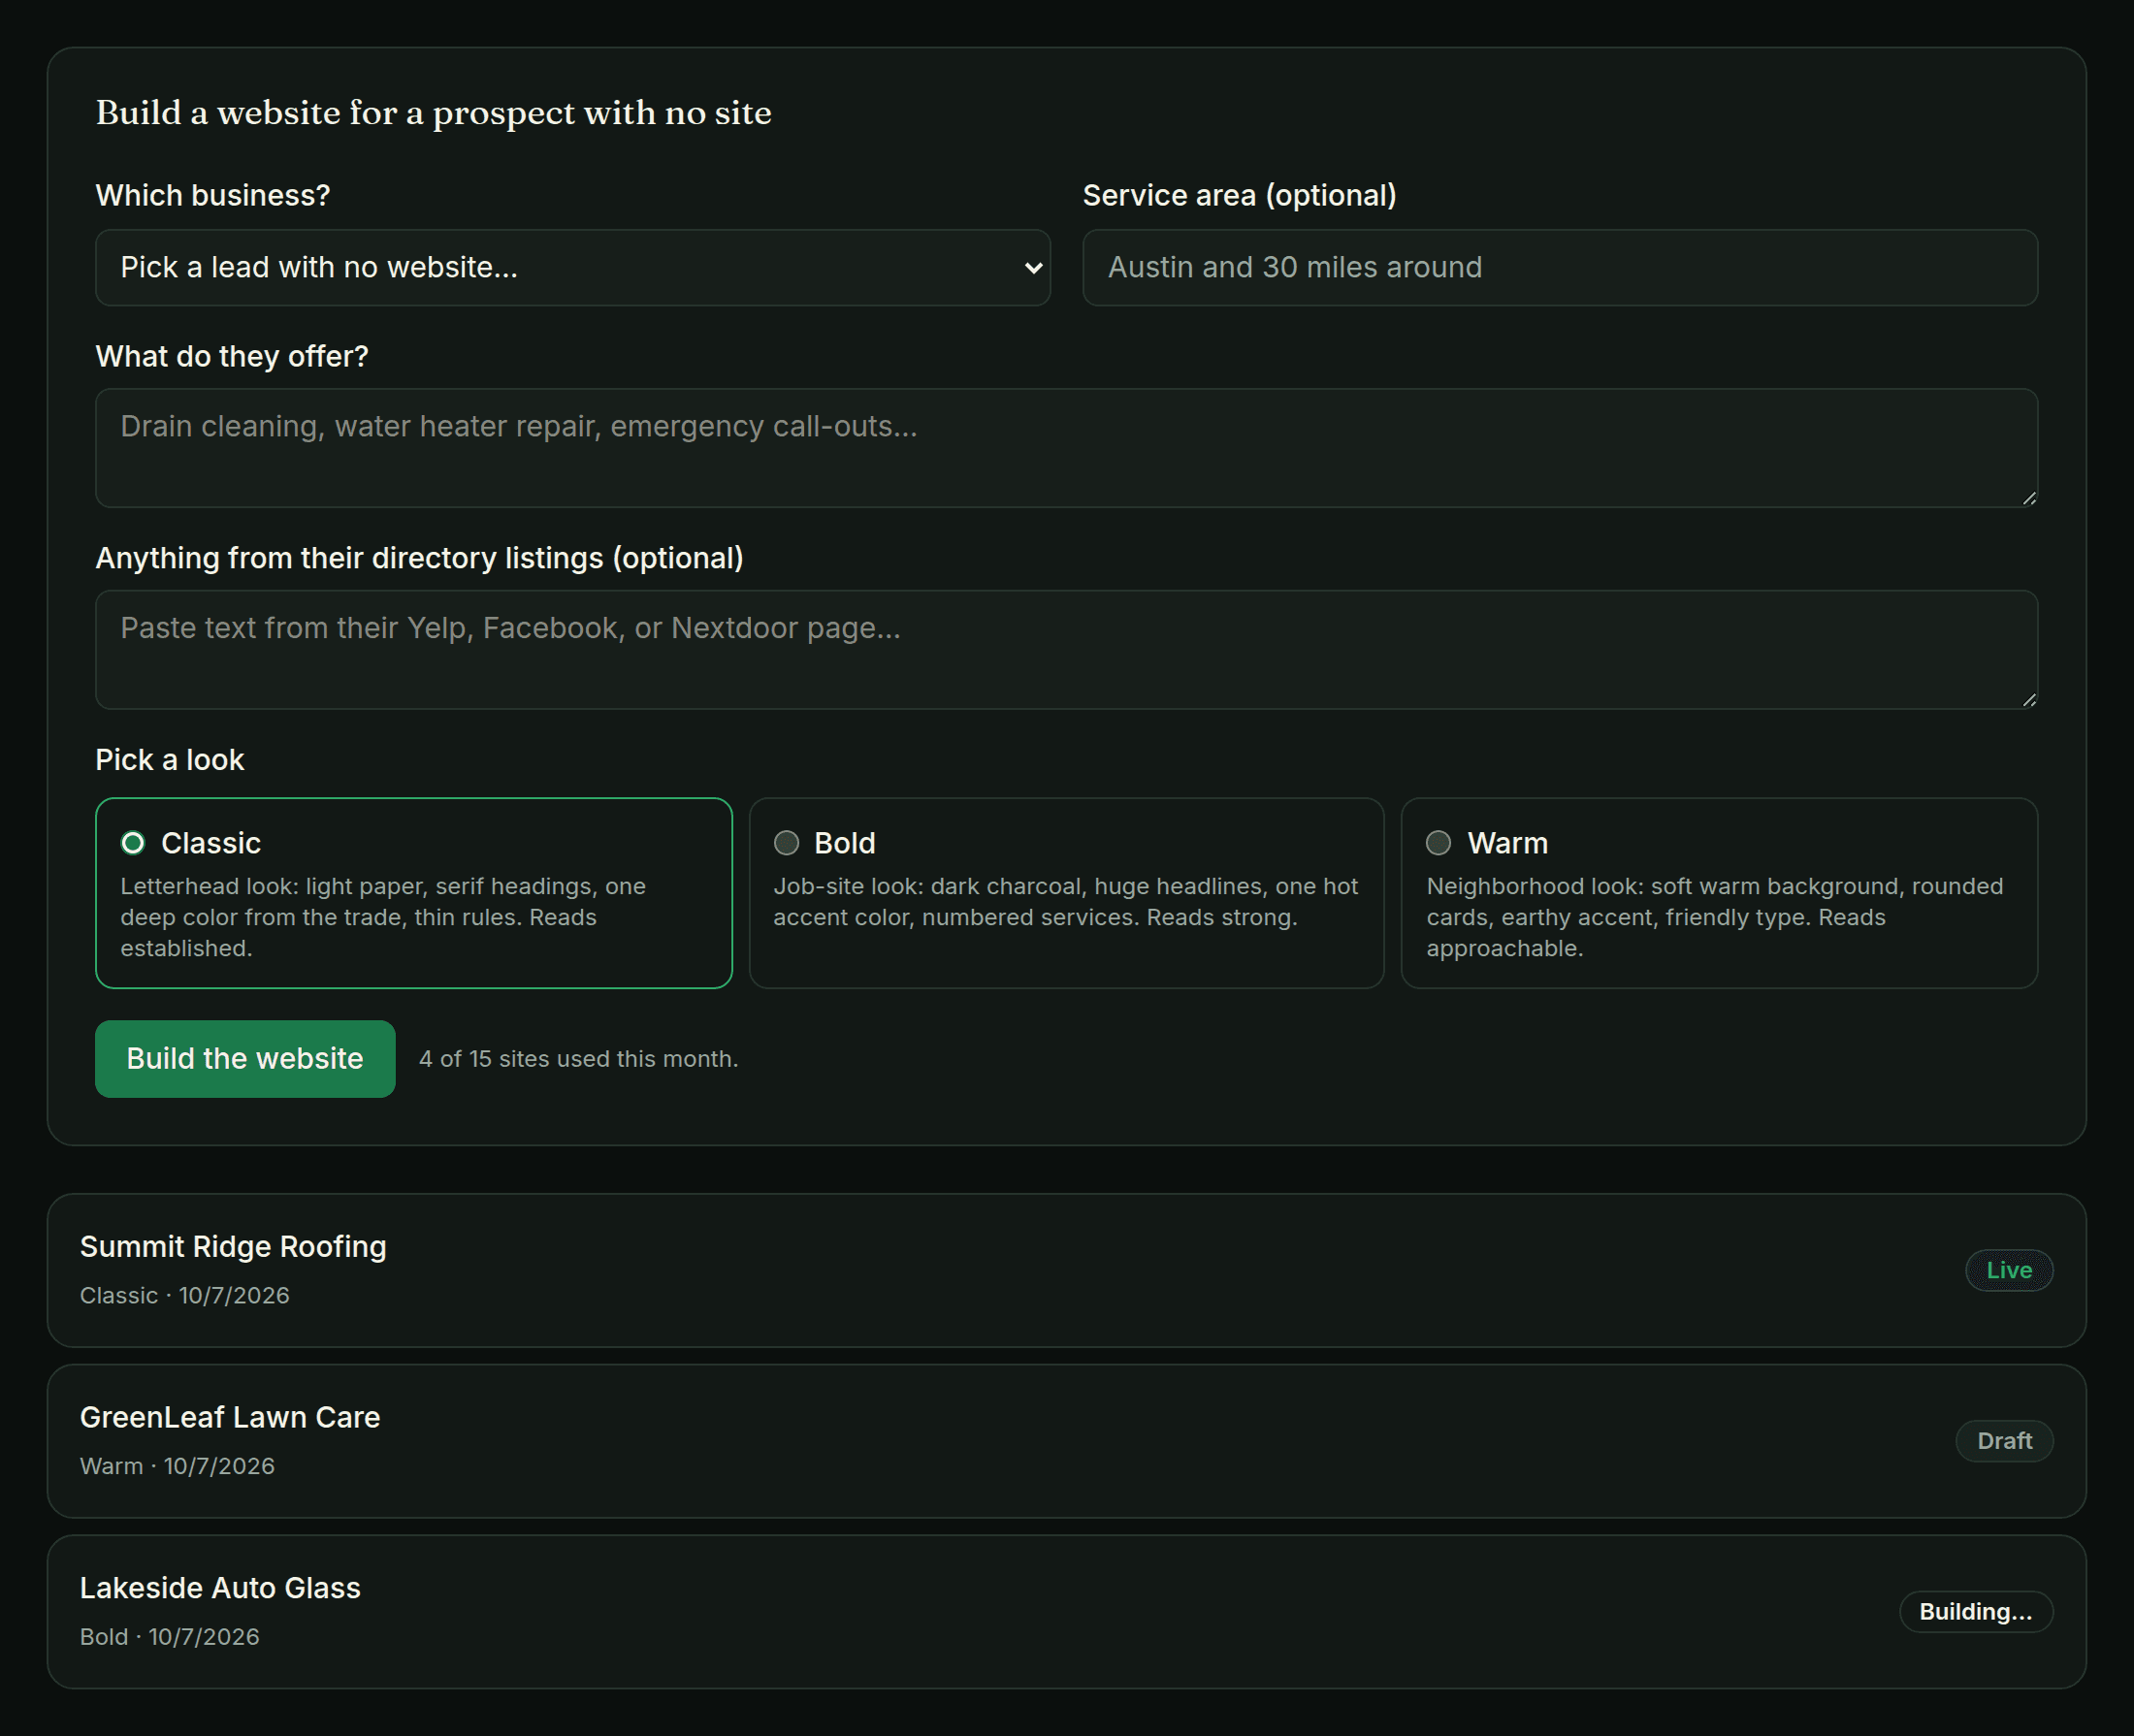Click the directory listings text area
2134x1736 pixels.
pyautogui.click(x=1066, y=649)
